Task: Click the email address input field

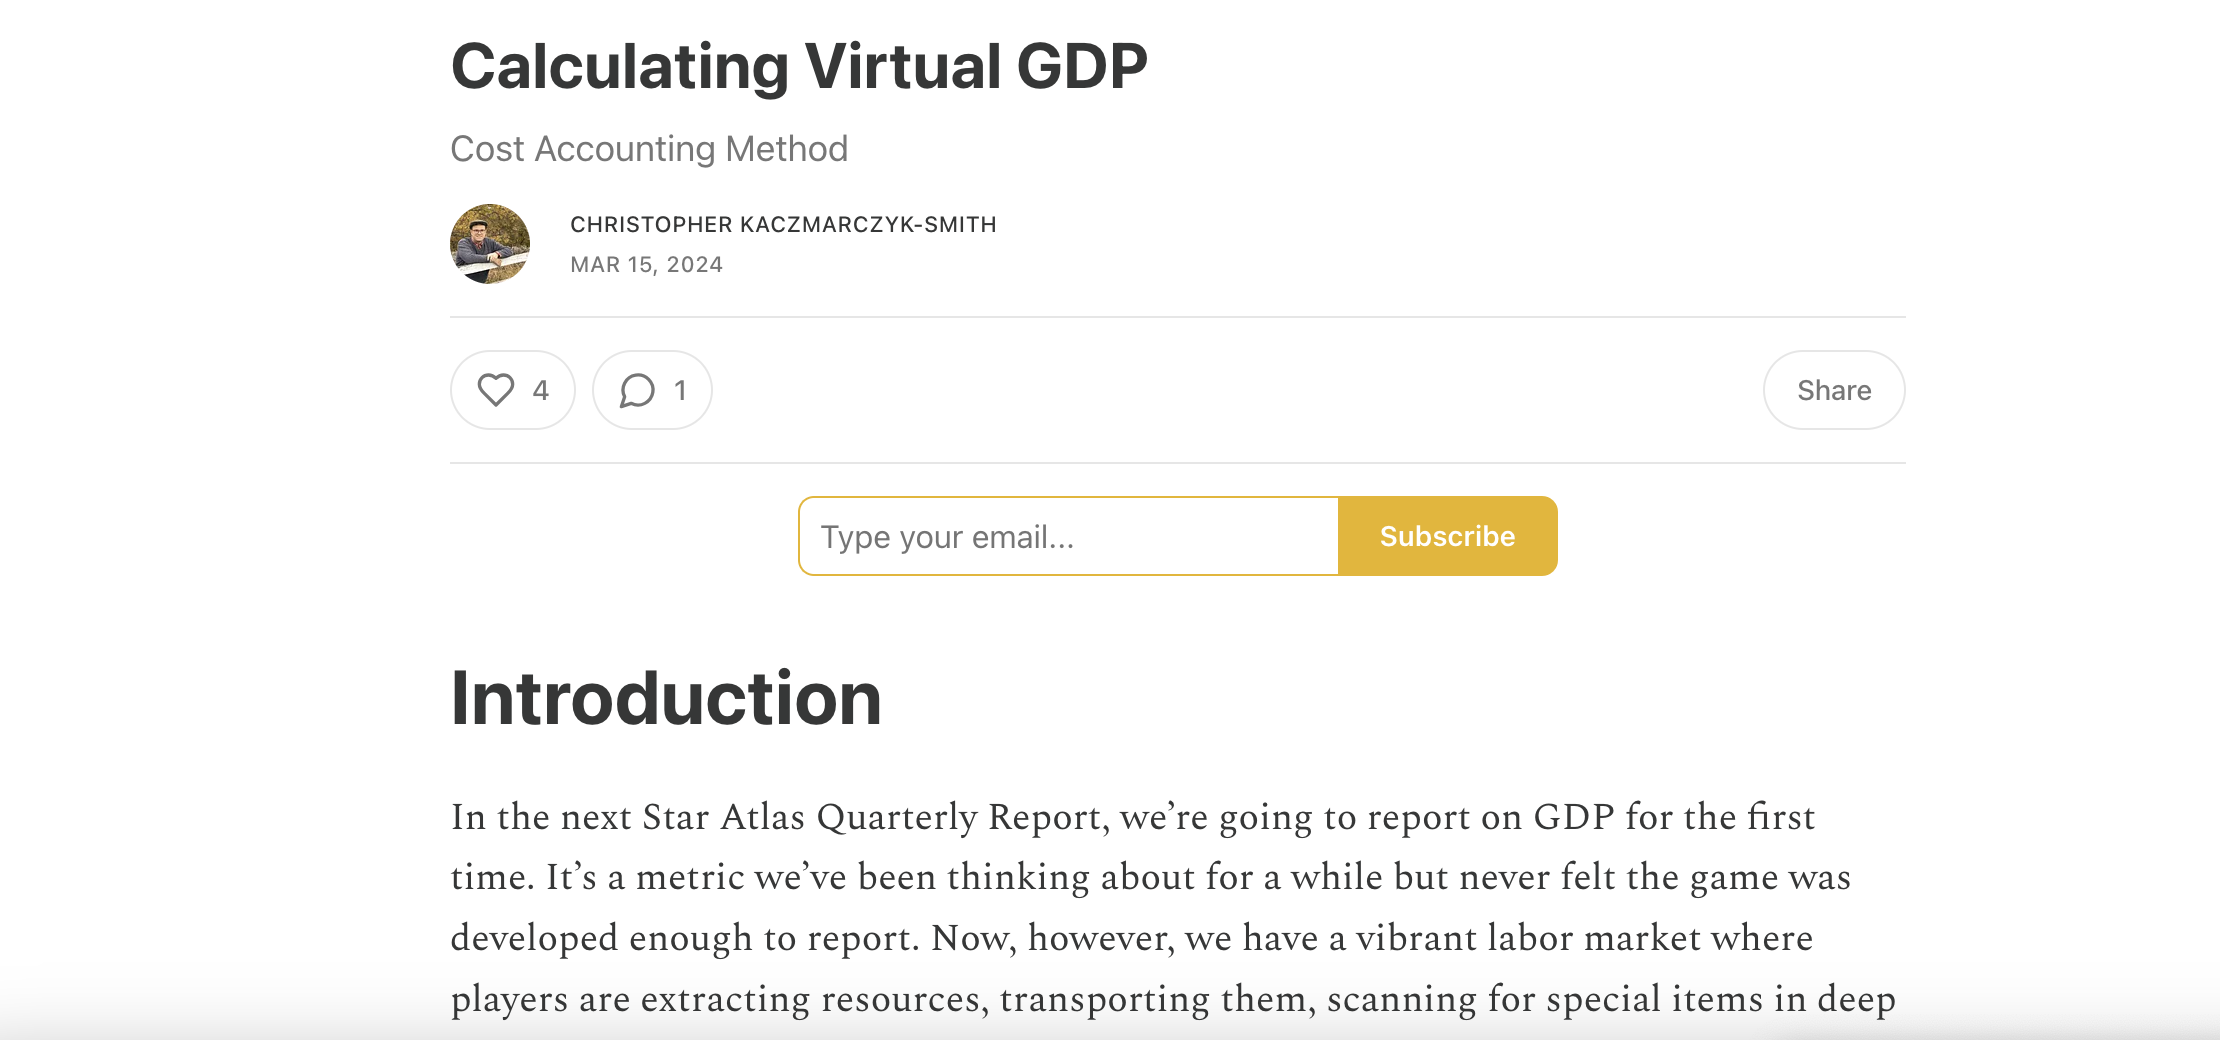Action: pos(1065,536)
